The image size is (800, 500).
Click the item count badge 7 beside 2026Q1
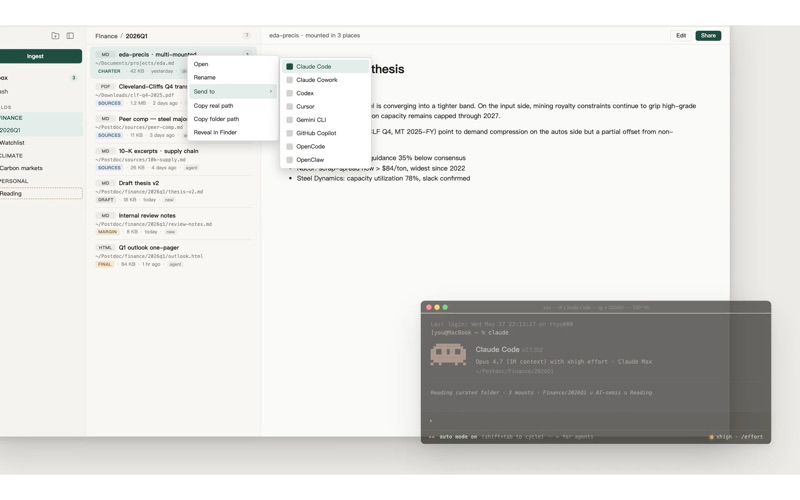click(x=246, y=36)
